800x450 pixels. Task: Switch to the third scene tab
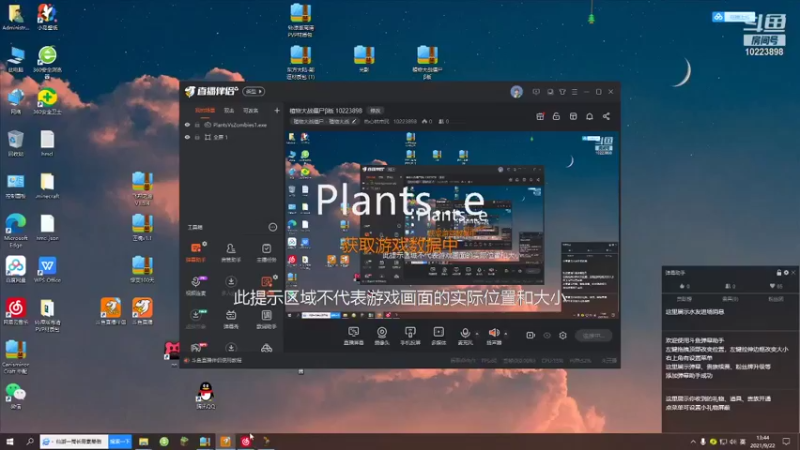click(250, 110)
